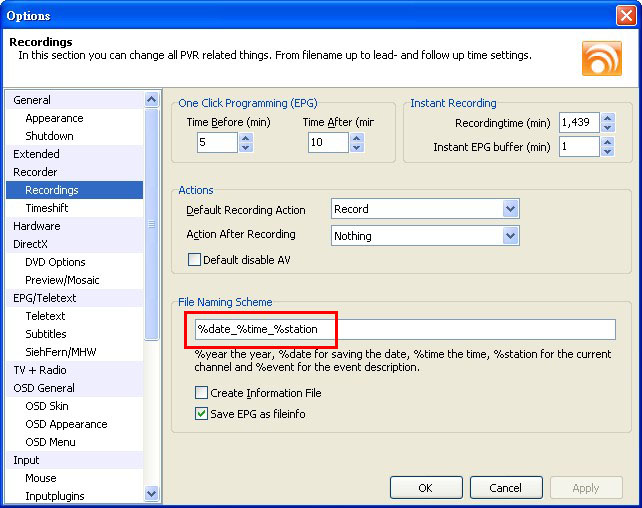
Task: Select Timeshift in the sidebar tree
Action: click(x=46, y=208)
